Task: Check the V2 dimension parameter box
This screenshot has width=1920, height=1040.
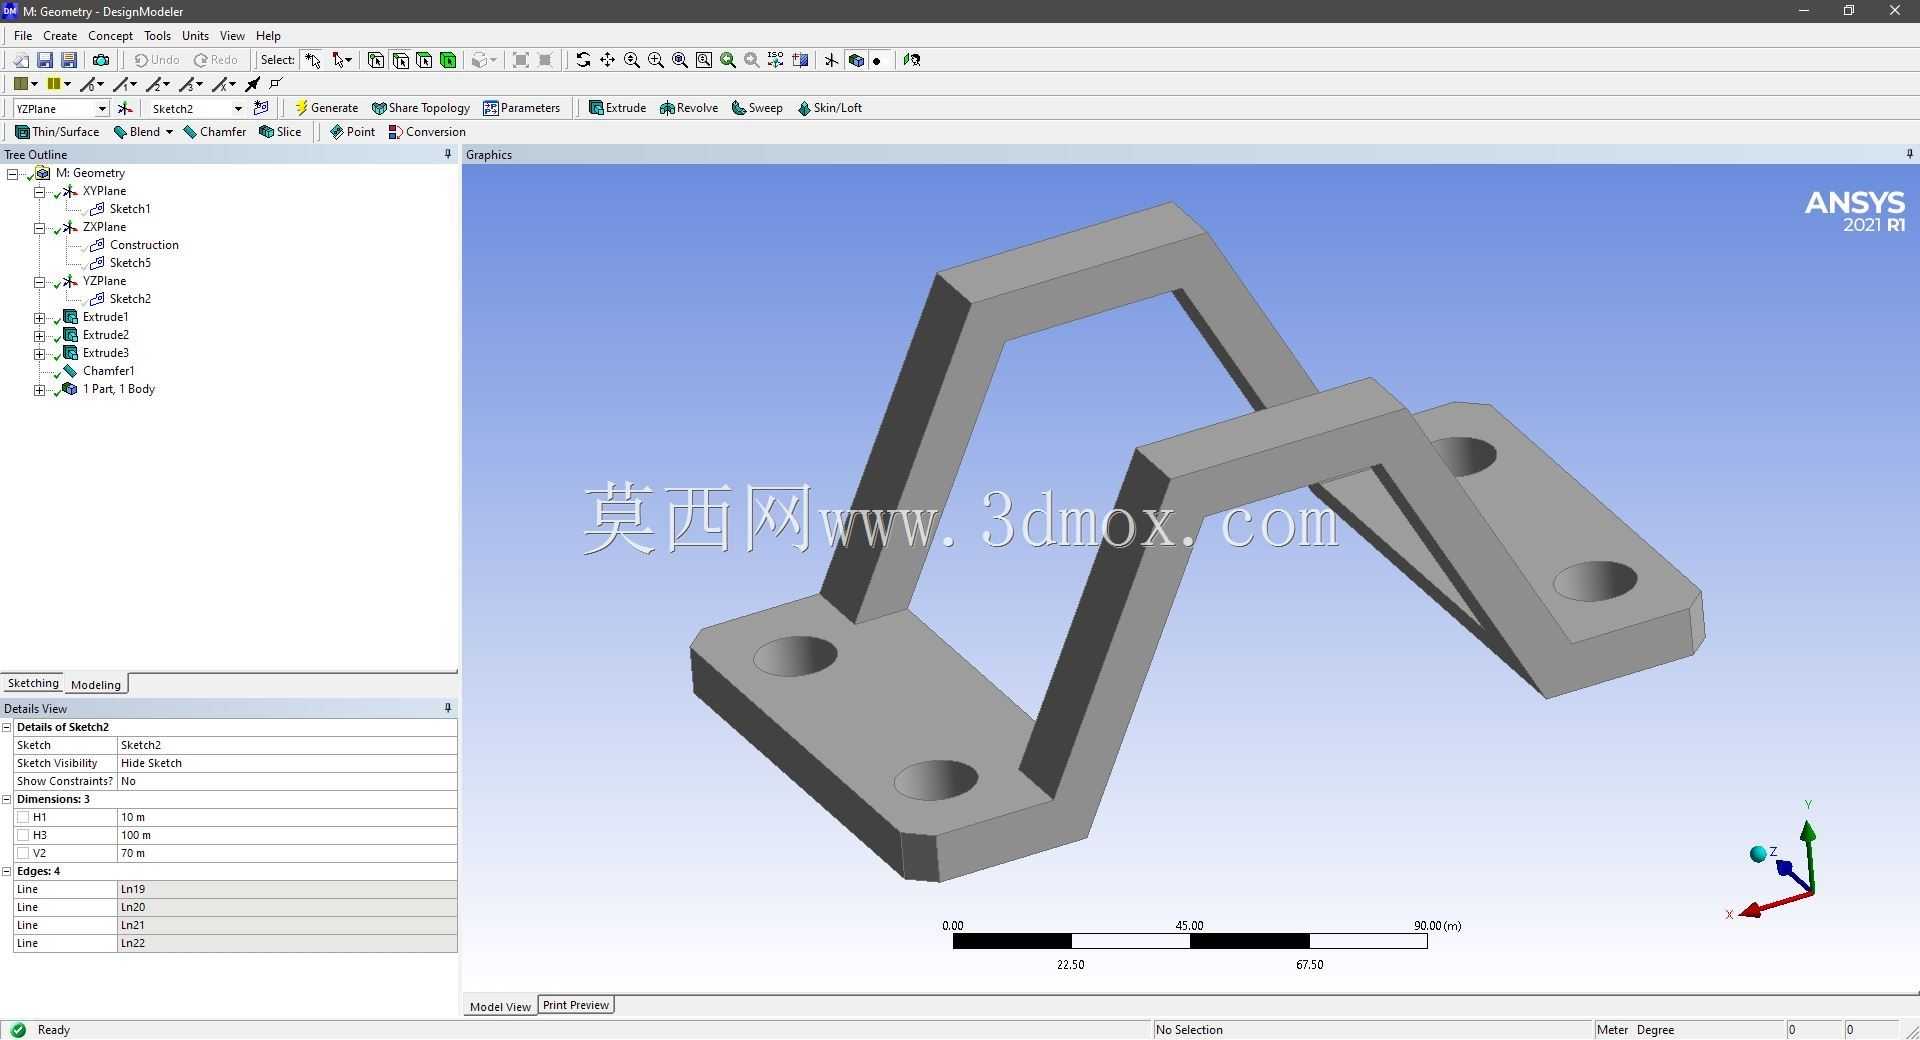Action: click(x=23, y=853)
